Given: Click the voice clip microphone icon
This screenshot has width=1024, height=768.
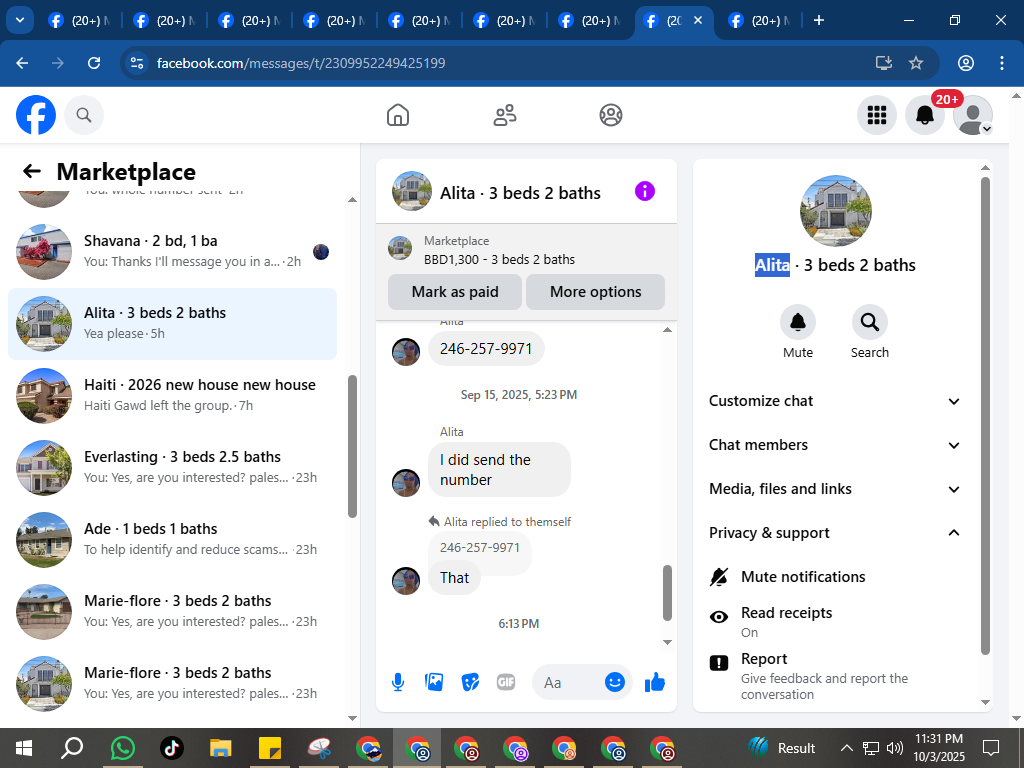Looking at the screenshot, I should (398, 682).
